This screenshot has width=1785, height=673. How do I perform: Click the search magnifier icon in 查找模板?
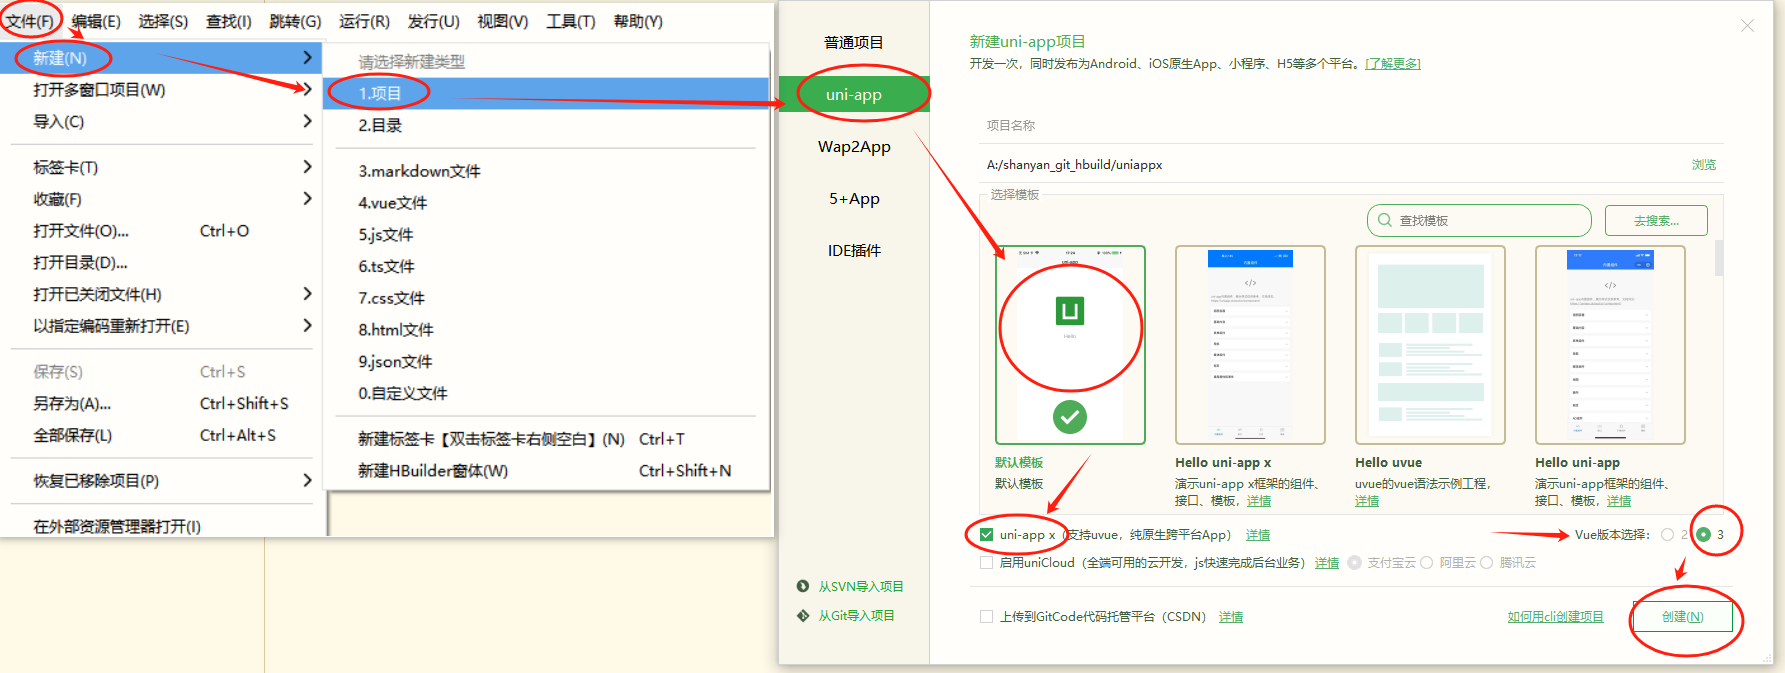point(1385,220)
